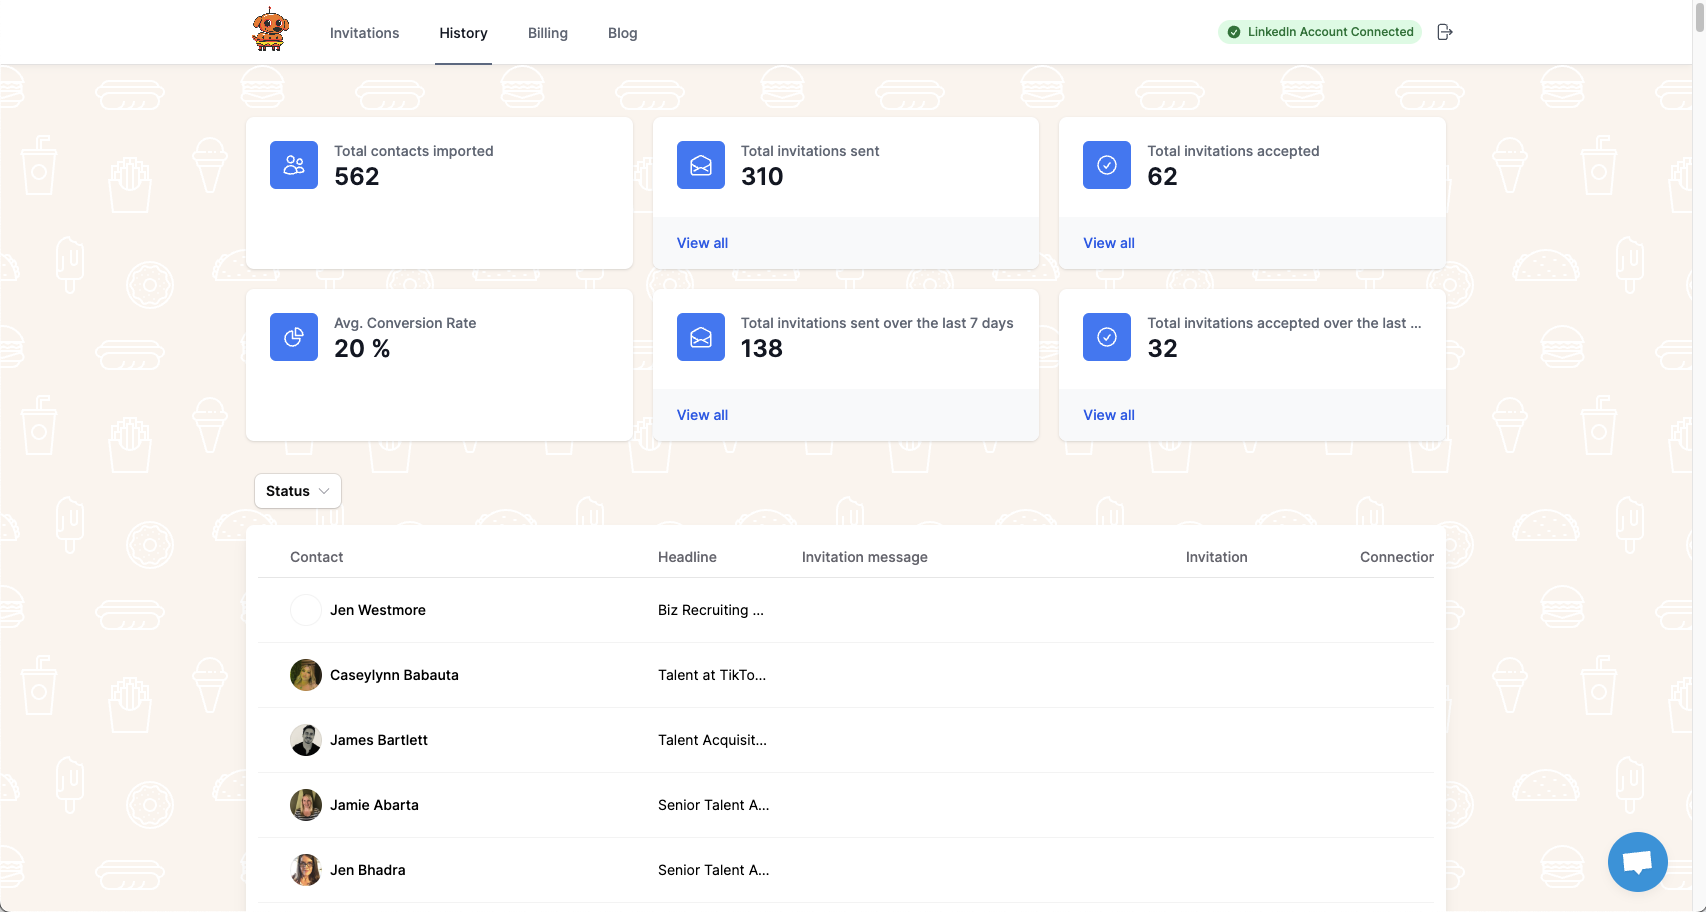Click the Total invitations sent envelope icon
This screenshot has height=912, width=1706.
(701, 165)
